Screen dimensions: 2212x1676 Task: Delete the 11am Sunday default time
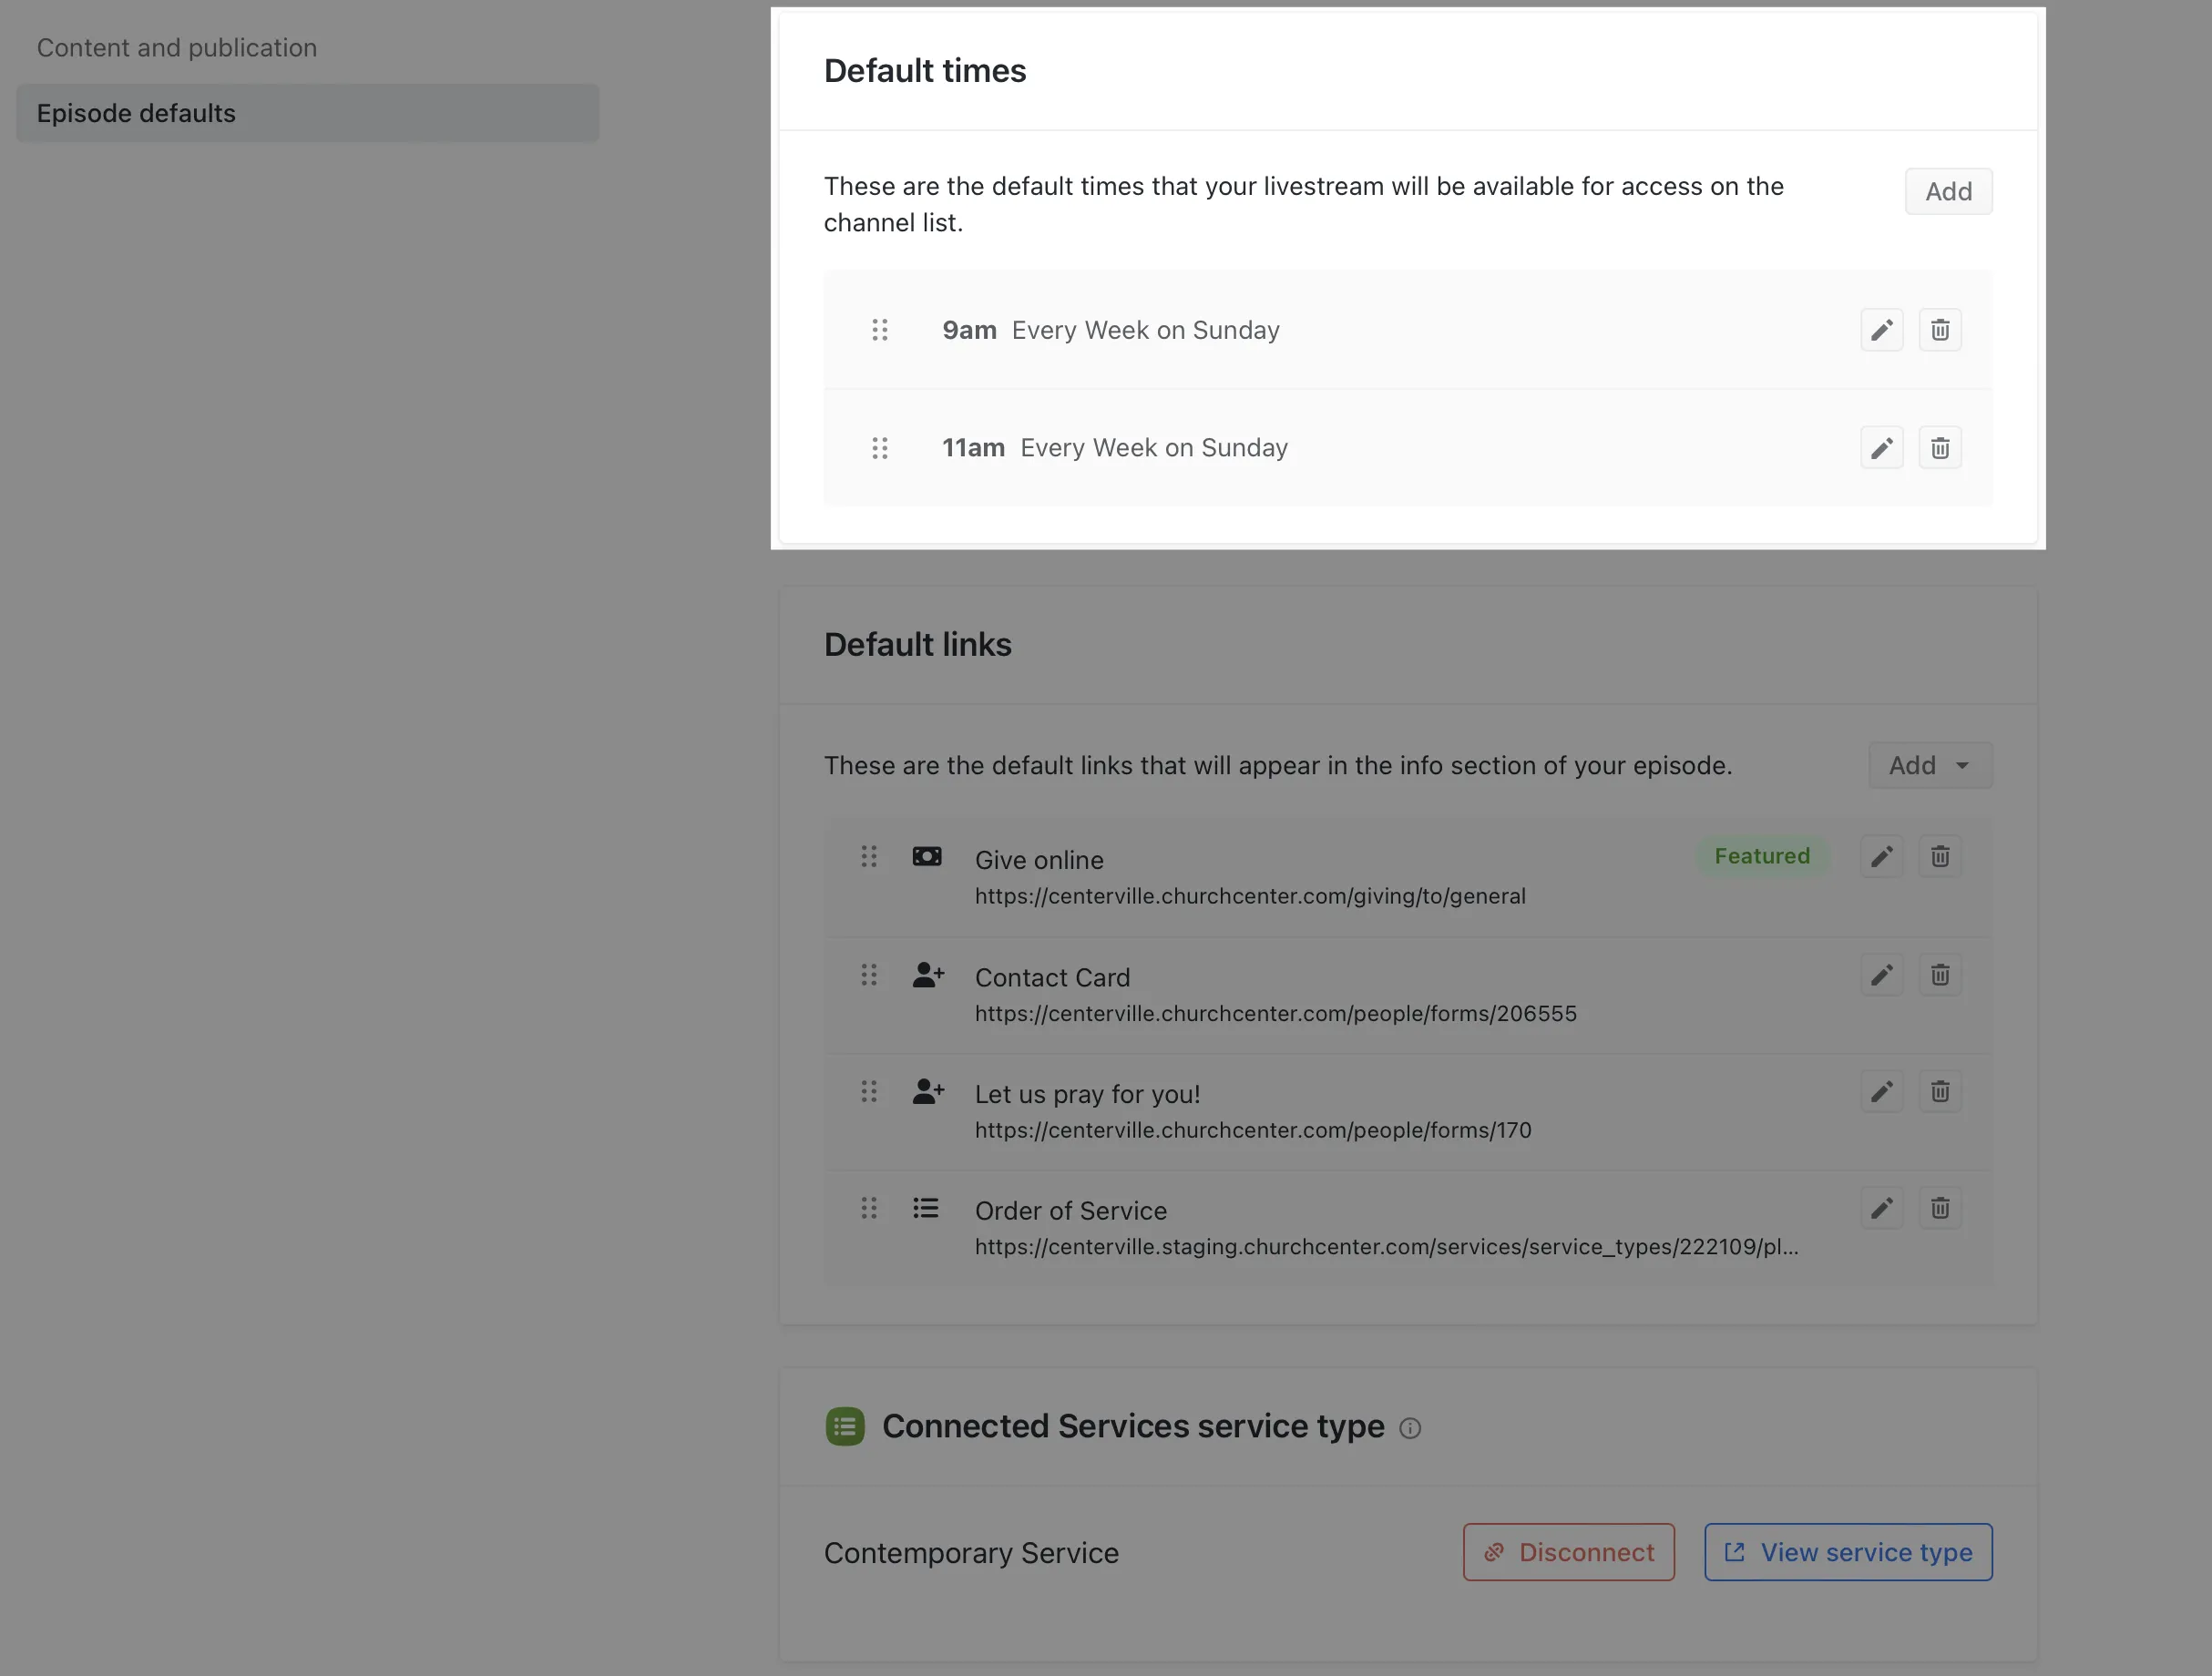pyautogui.click(x=1939, y=448)
